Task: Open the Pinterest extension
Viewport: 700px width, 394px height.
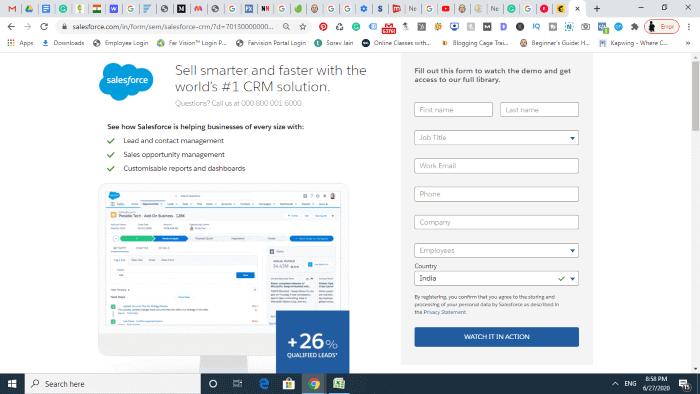Action: (323, 27)
